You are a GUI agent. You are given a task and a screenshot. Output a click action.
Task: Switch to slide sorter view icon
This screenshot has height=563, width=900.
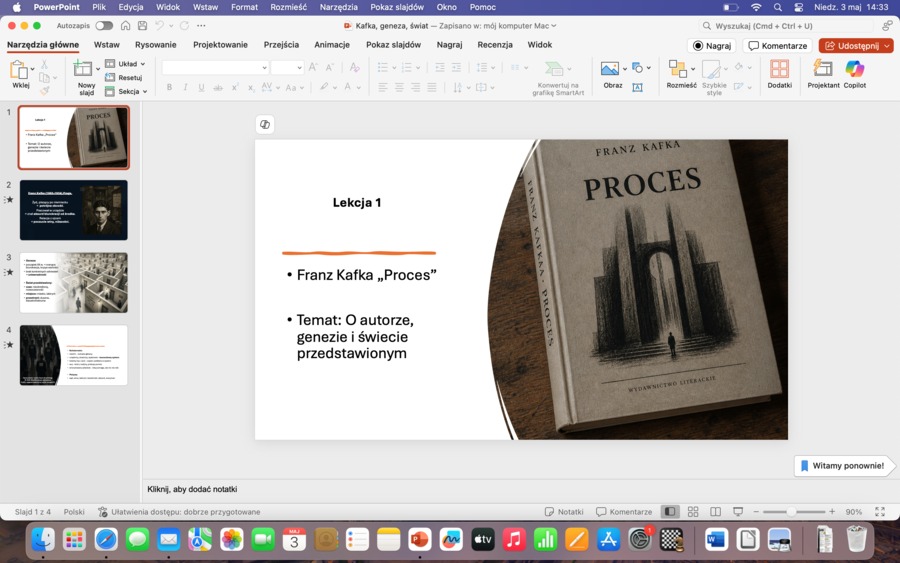point(693,511)
